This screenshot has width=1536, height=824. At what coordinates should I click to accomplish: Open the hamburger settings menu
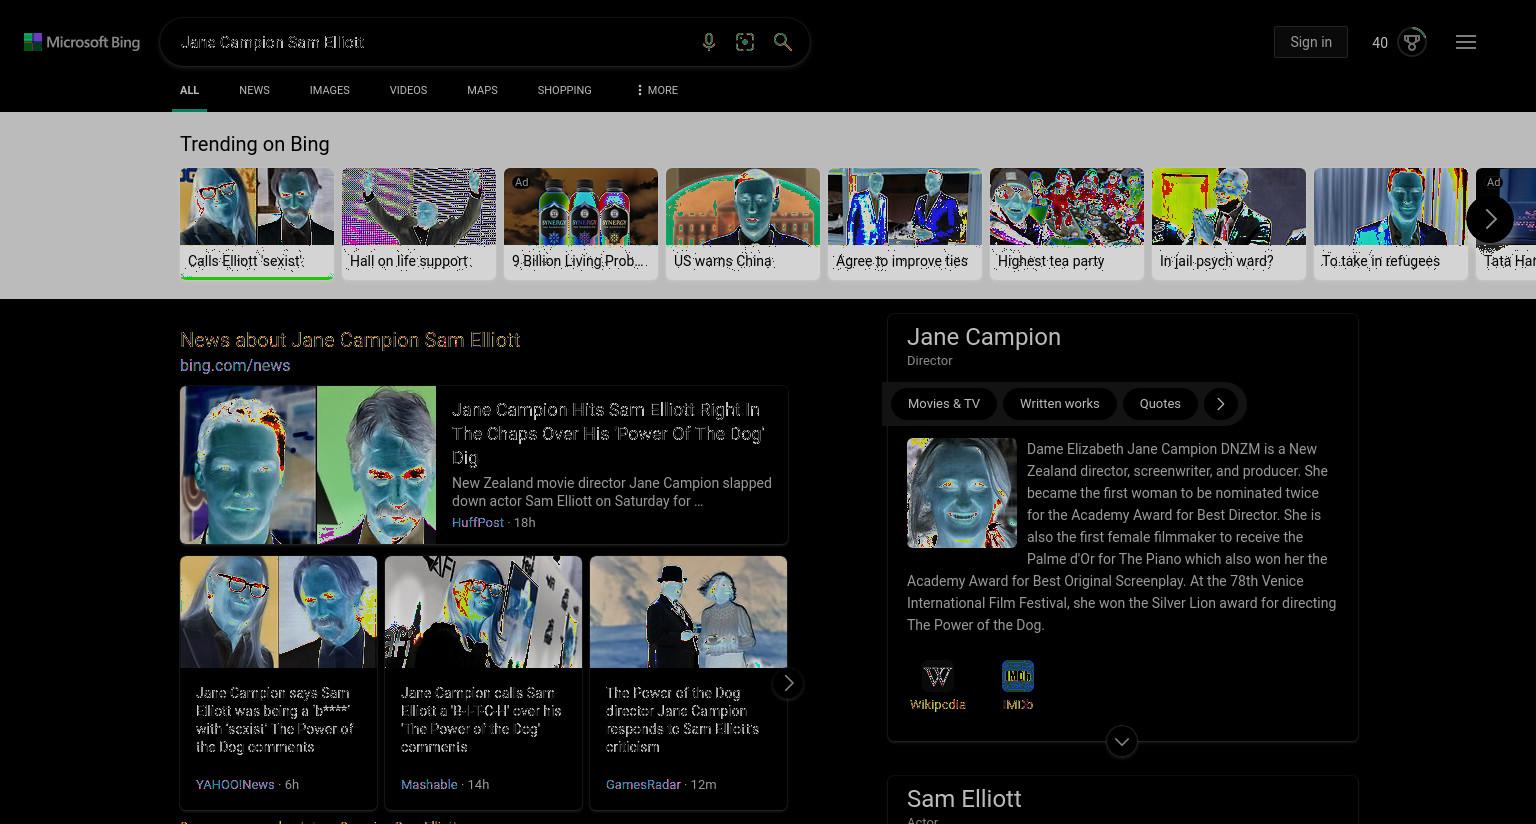(1466, 42)
